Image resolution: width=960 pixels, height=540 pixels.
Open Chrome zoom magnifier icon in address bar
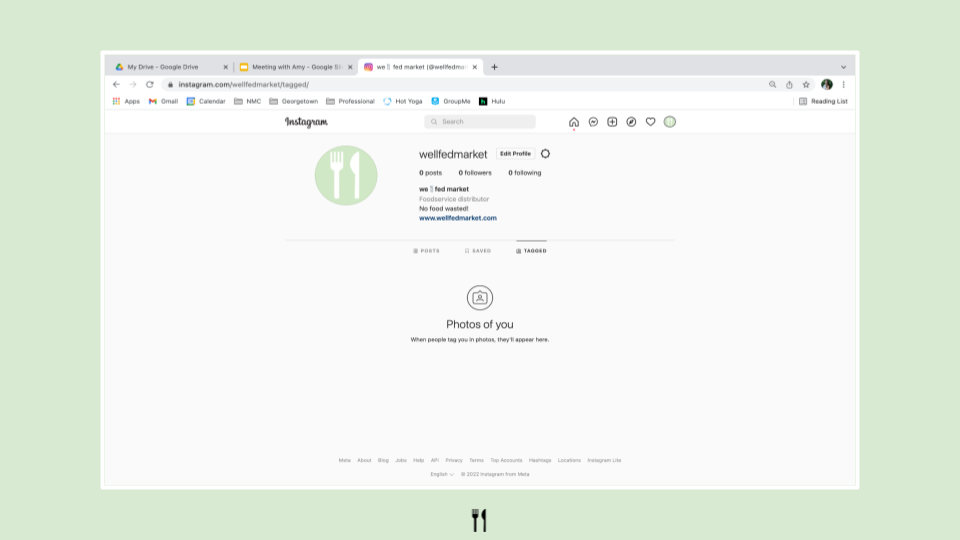click(x=773, y=84)
